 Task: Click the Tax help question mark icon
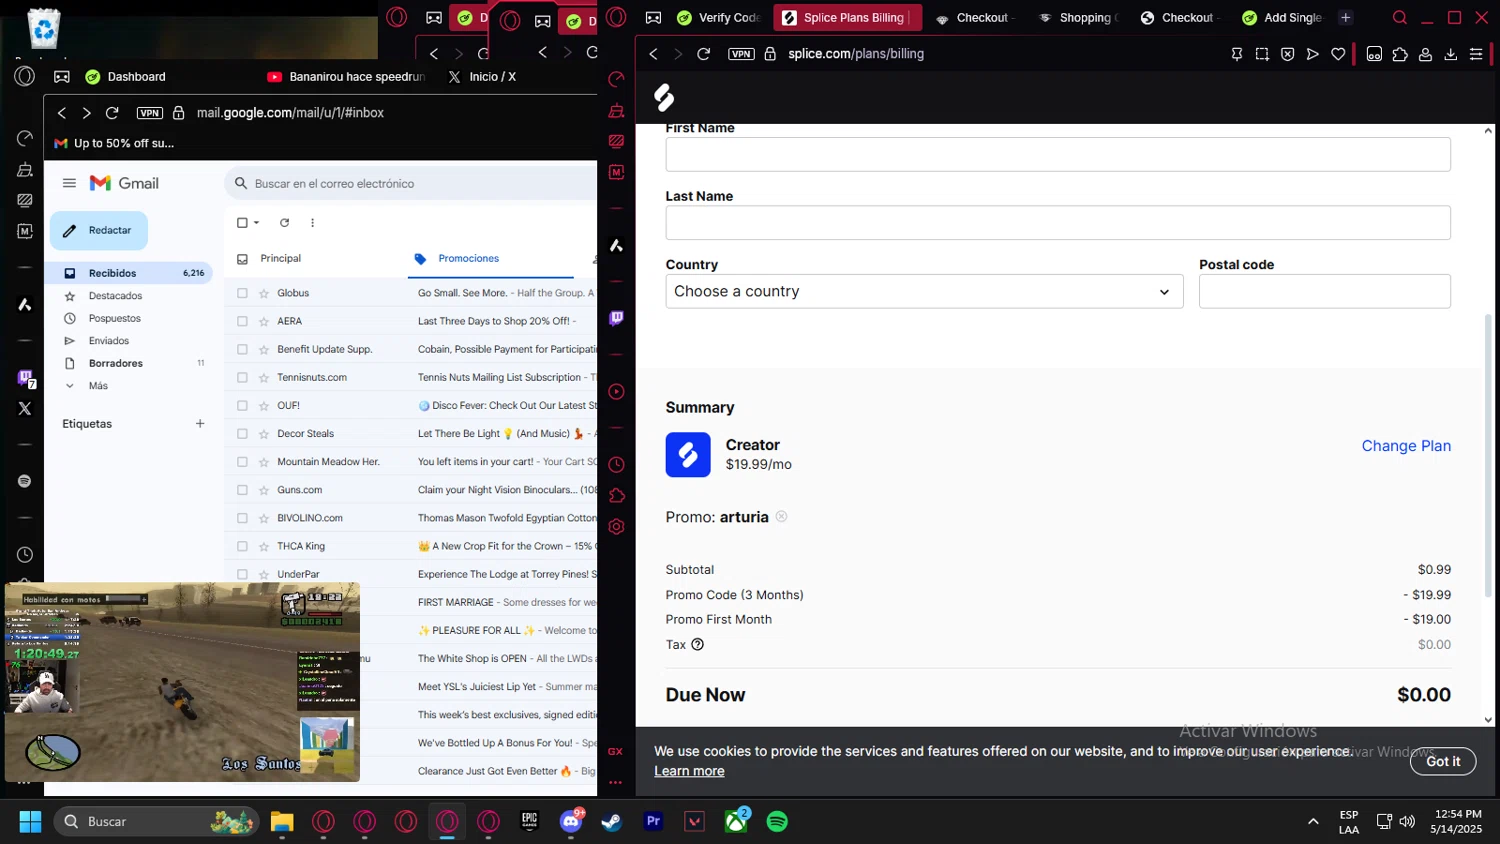coord(698,645)
